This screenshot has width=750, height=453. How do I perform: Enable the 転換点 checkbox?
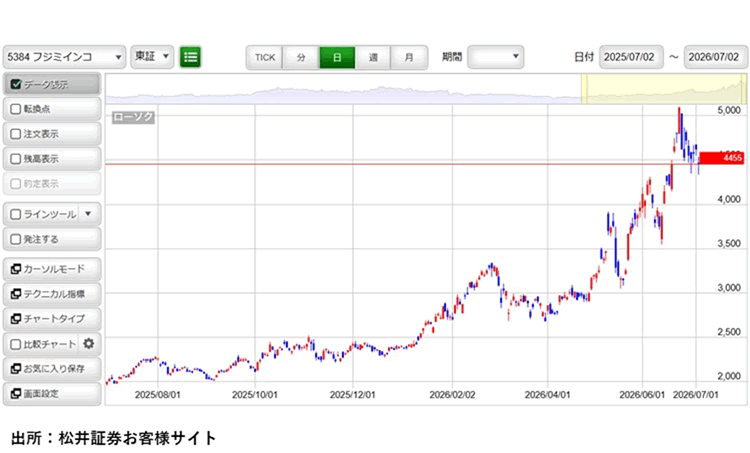click(x=16, y=109)
